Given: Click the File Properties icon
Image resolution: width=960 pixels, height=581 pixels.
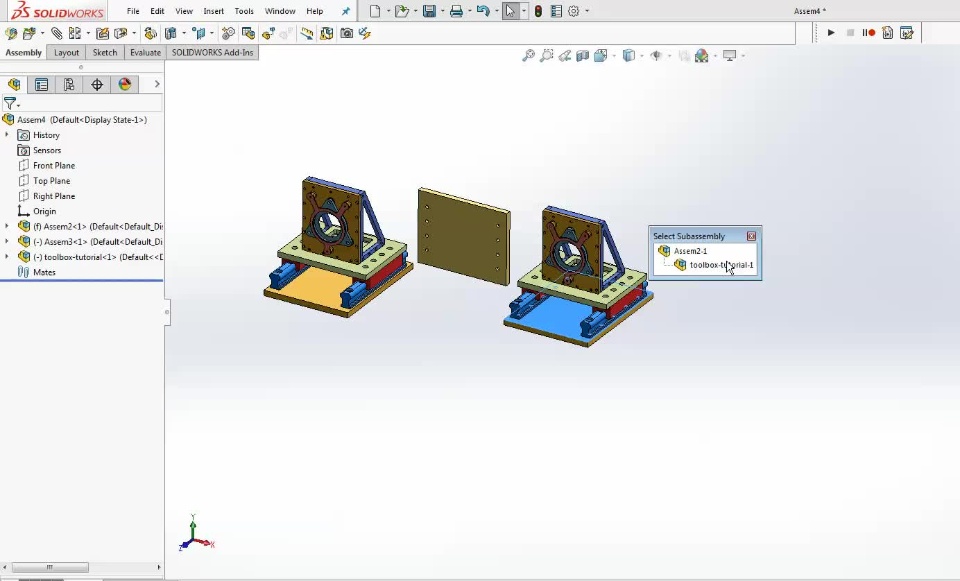Looking at the screenshot, I should tap(556, 11).
